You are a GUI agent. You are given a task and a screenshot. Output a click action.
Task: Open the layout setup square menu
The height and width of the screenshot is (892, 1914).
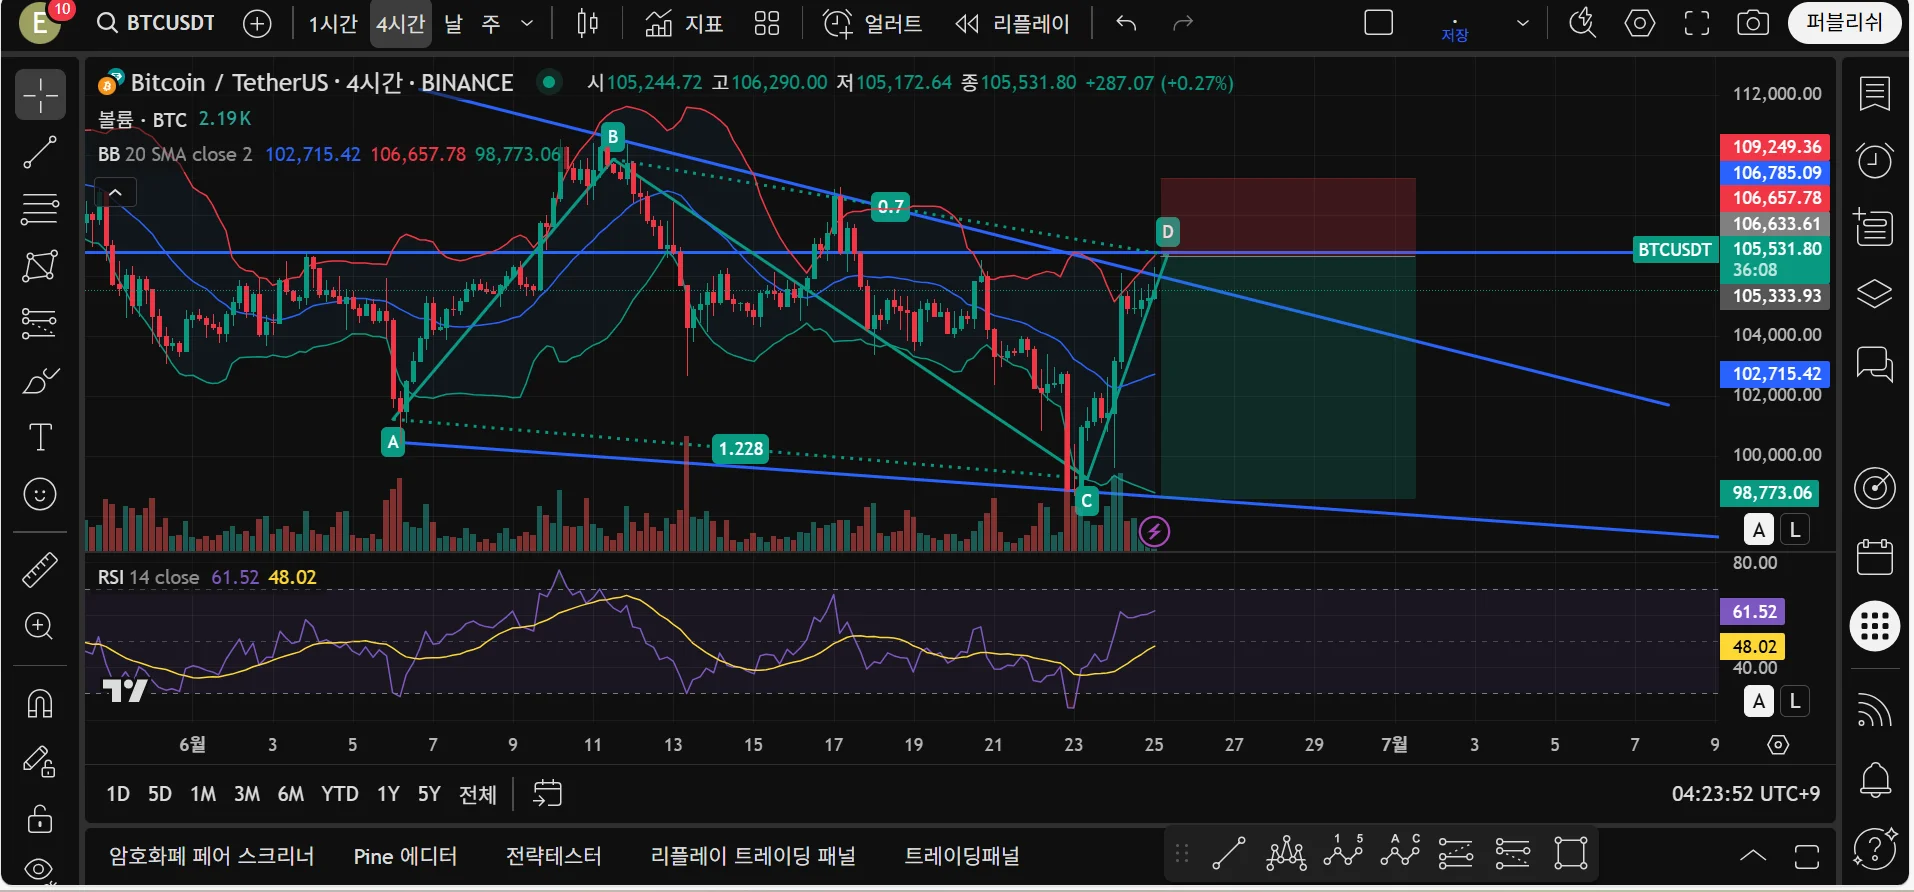(x=1379, y=23)
